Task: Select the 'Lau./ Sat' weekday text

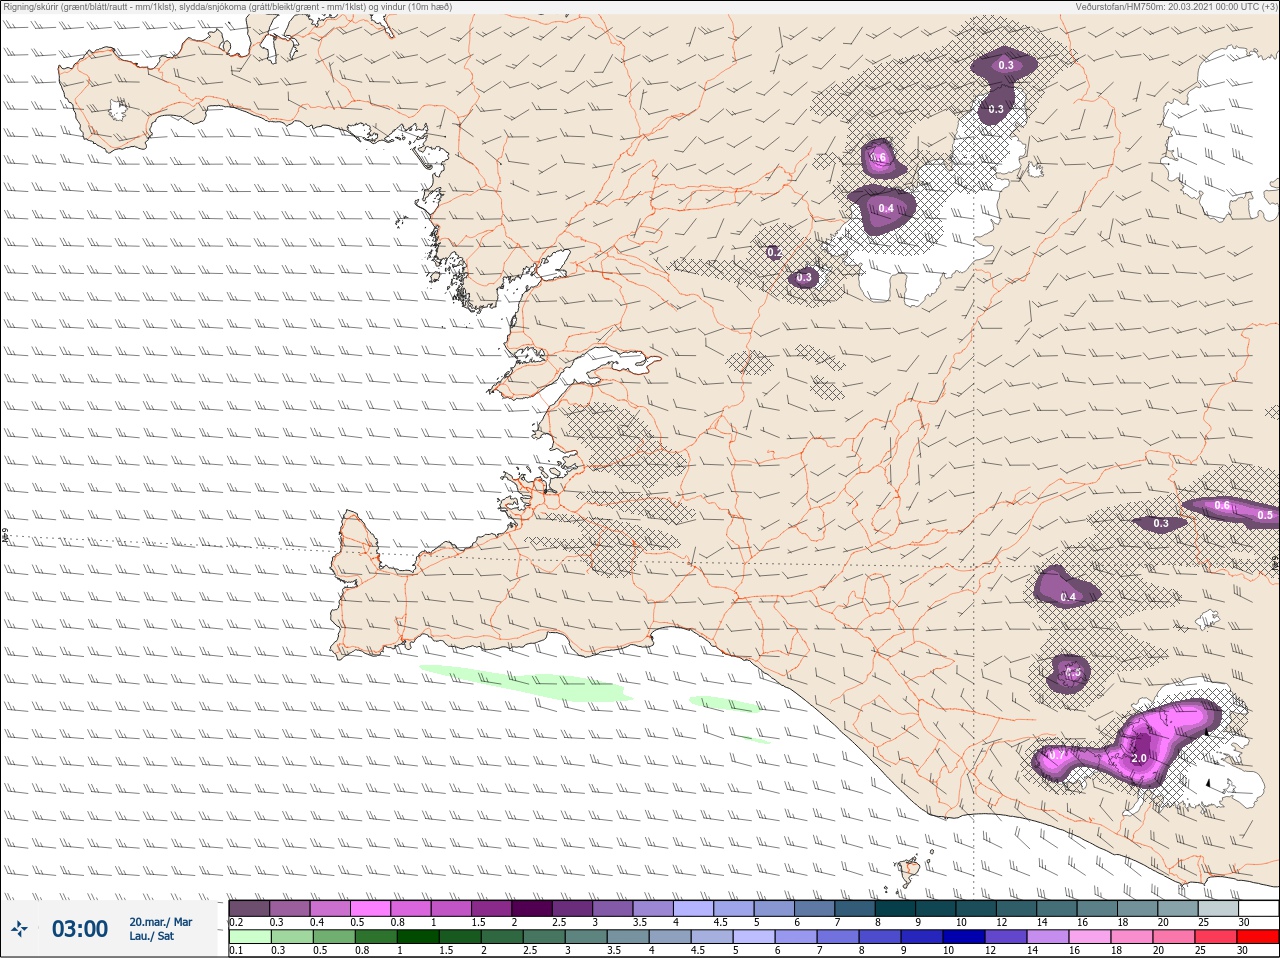Action: (152, 936)
